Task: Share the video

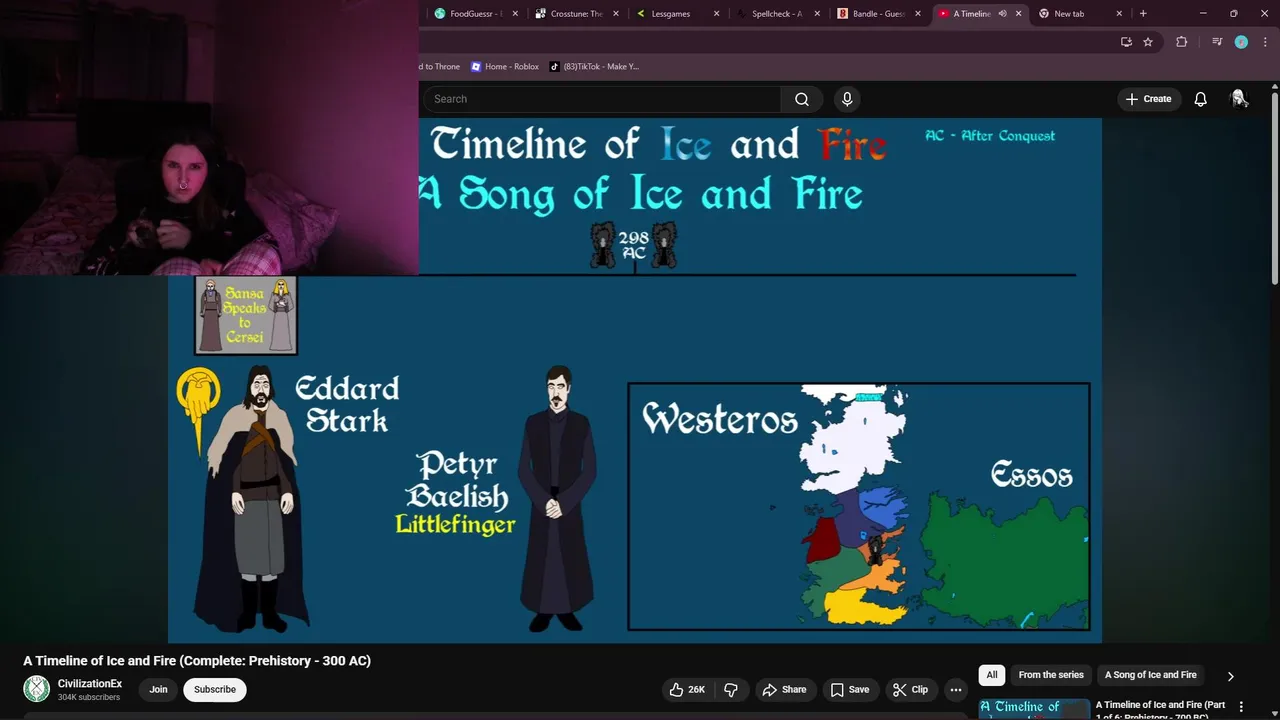Action: coord(784,689)
